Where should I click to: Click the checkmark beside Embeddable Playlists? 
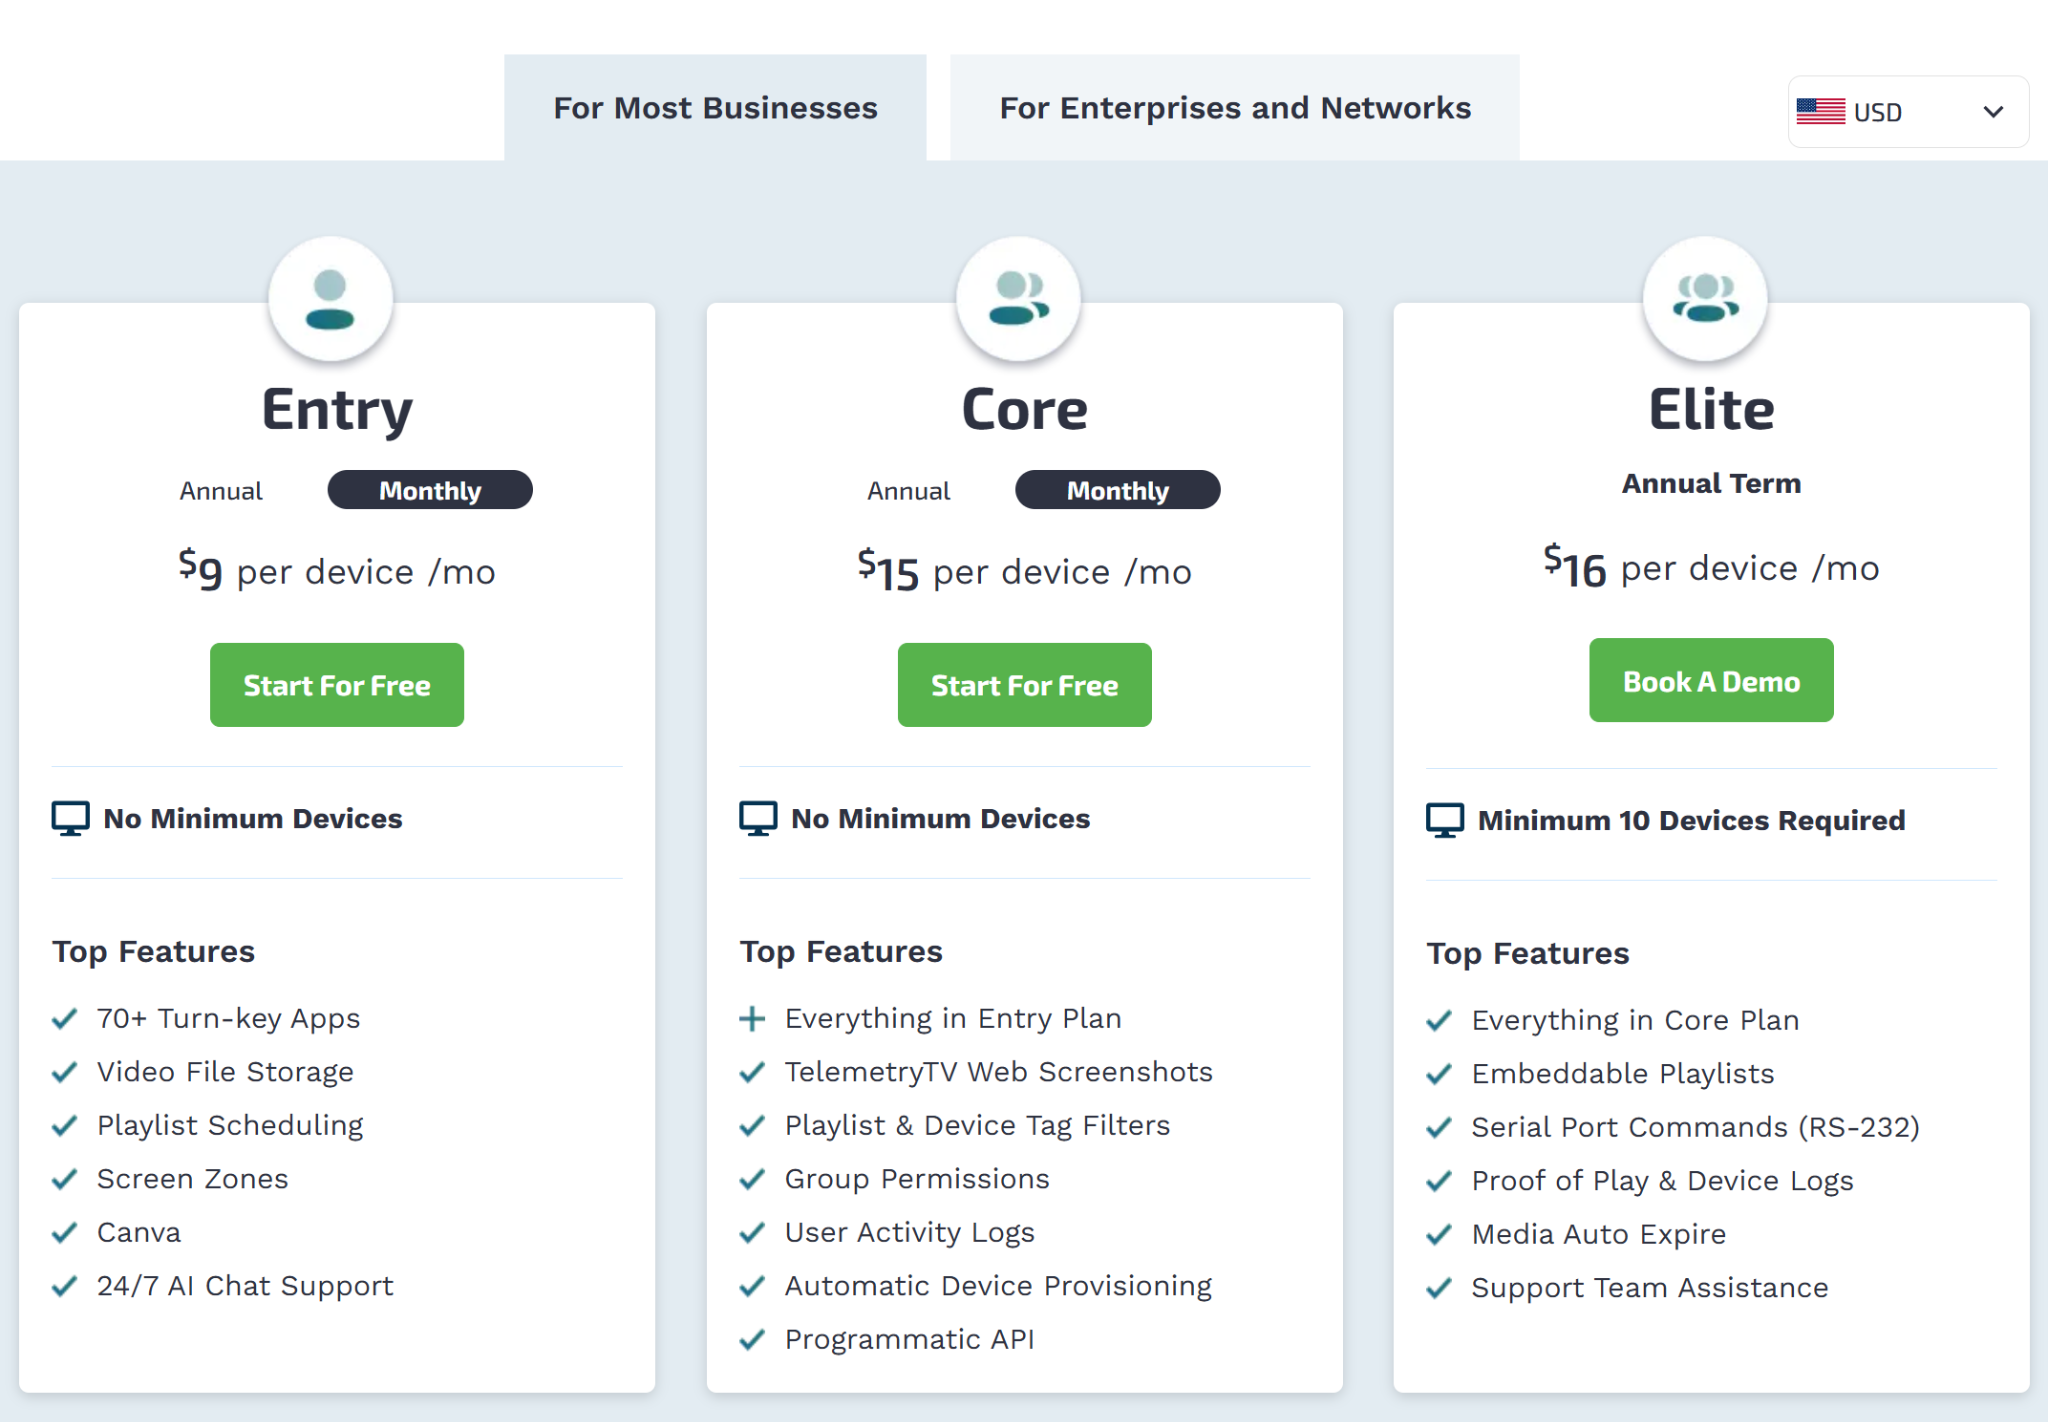click(x=1439, y=1075)
